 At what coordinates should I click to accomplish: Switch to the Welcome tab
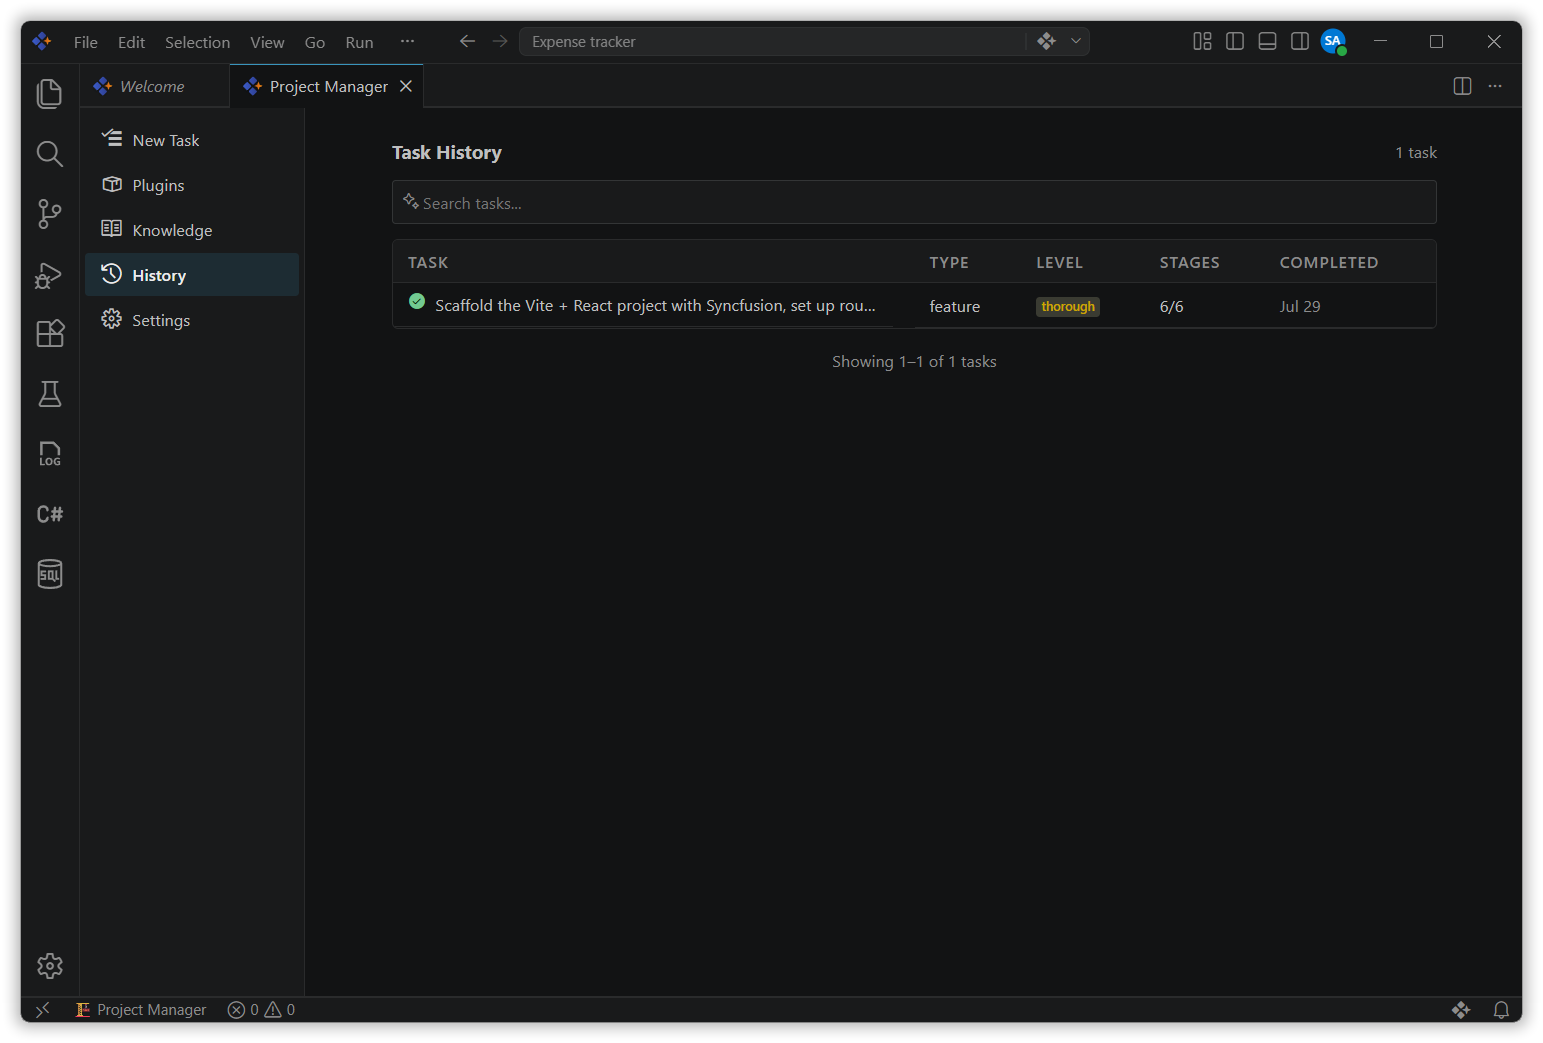pos(154,86)
